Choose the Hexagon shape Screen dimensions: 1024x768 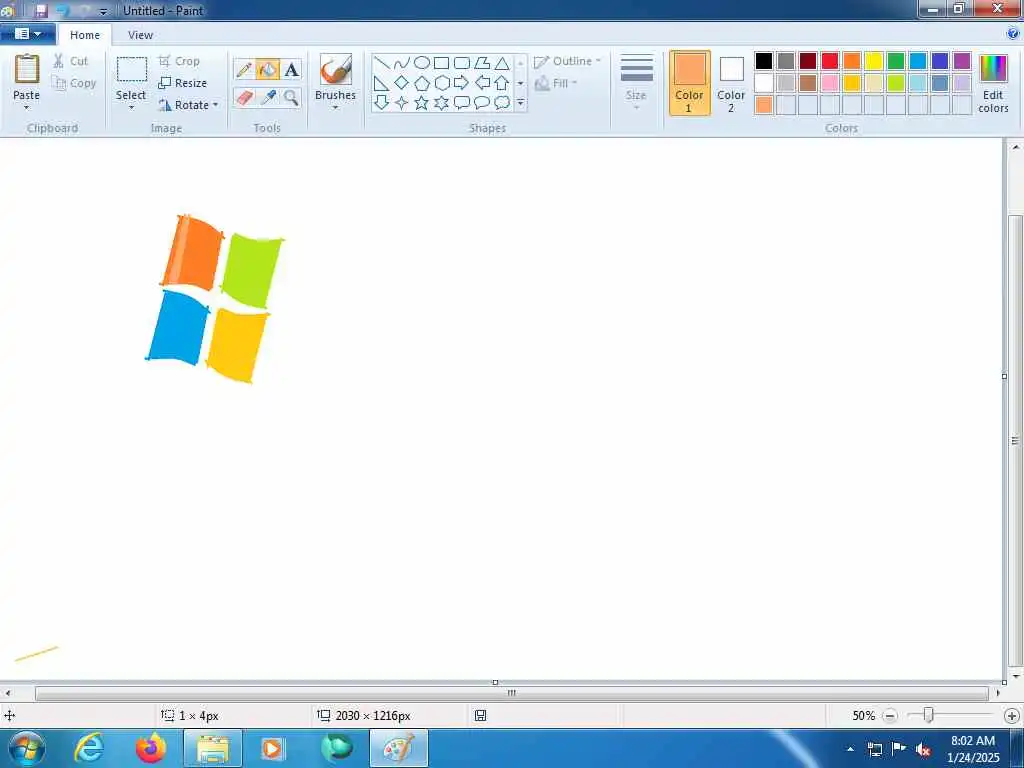[x=441, y=83]
